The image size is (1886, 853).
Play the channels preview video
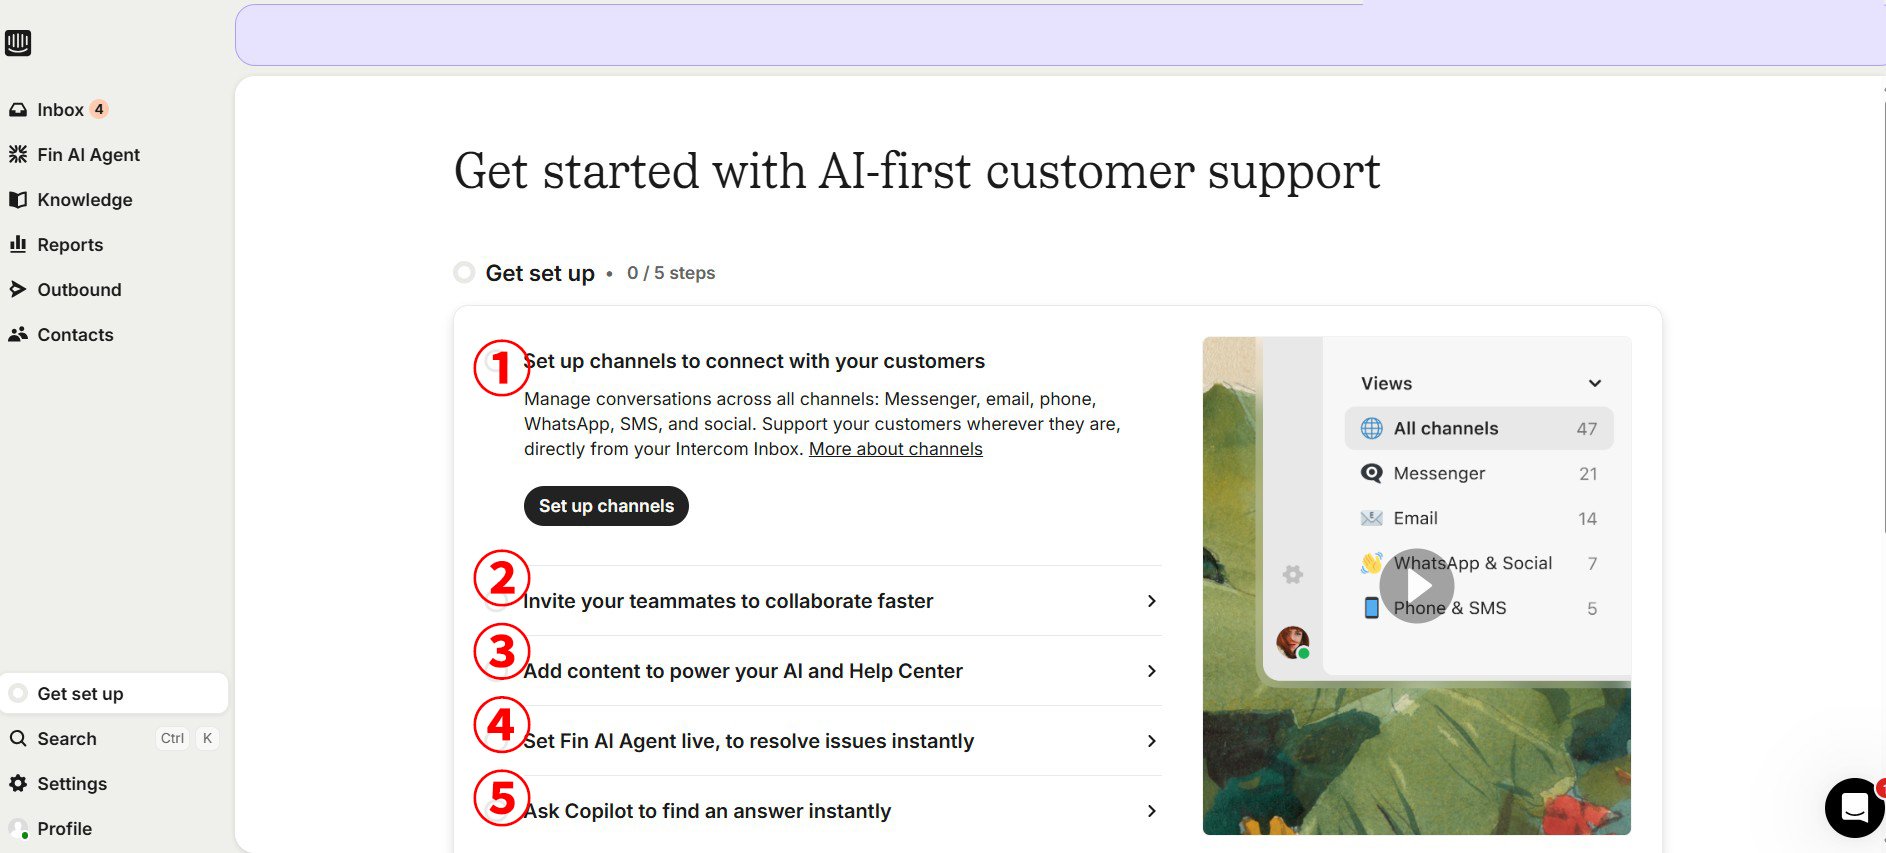coord(1416,586)
